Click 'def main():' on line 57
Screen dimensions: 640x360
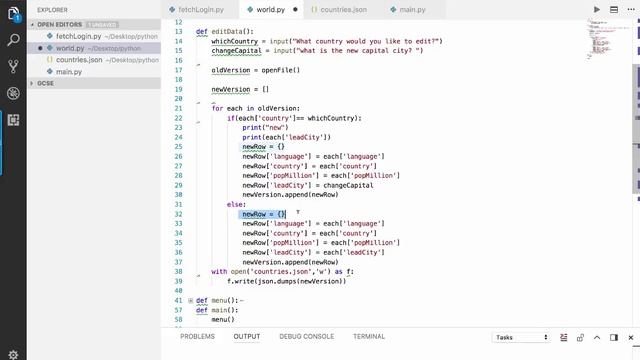(x=217, y=310)
